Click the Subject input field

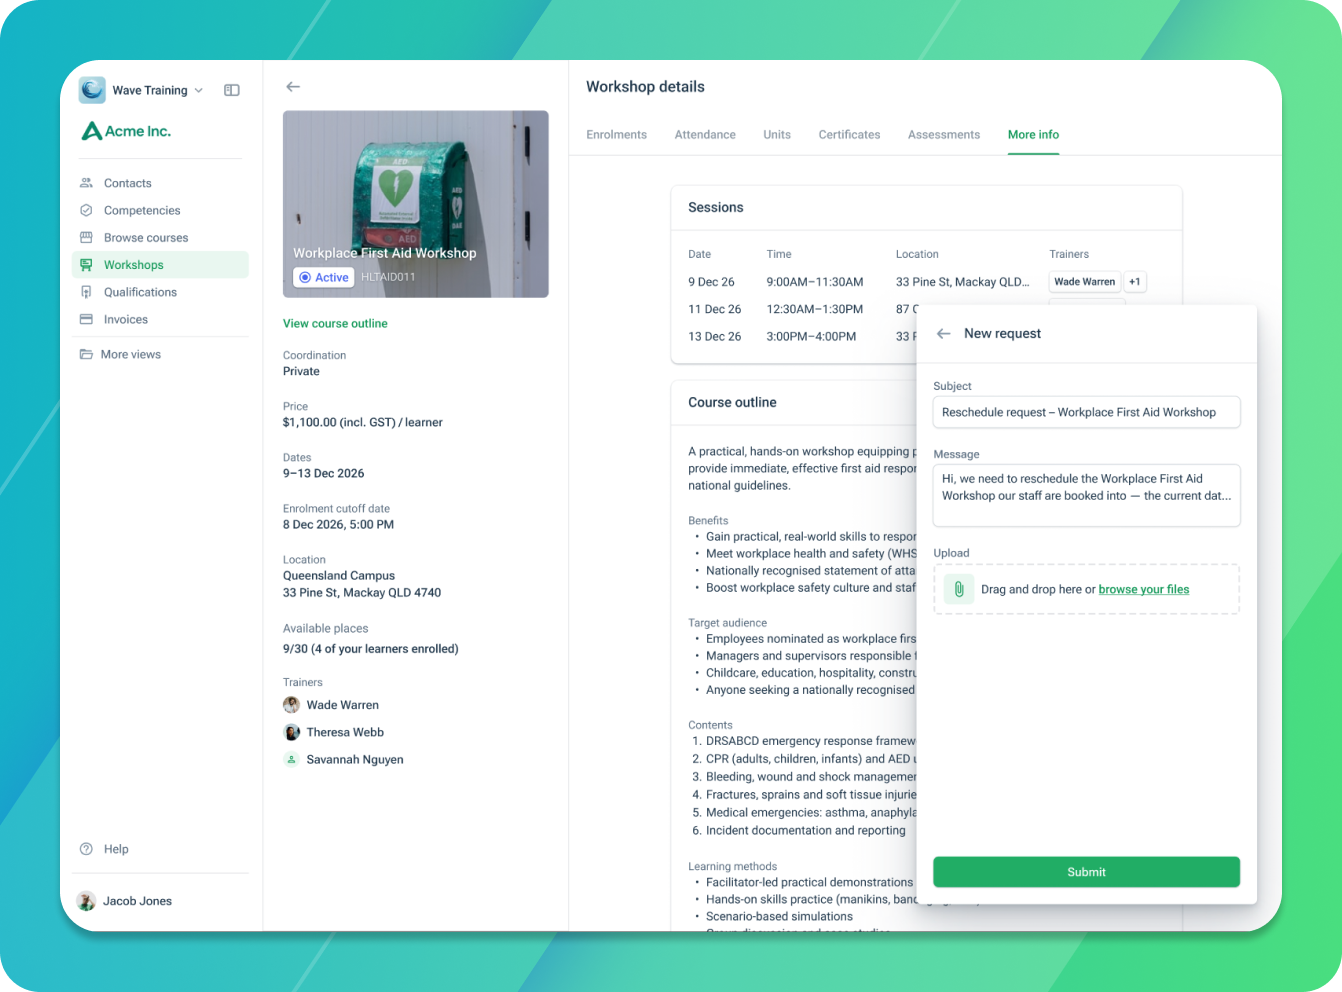[1086, 412]
